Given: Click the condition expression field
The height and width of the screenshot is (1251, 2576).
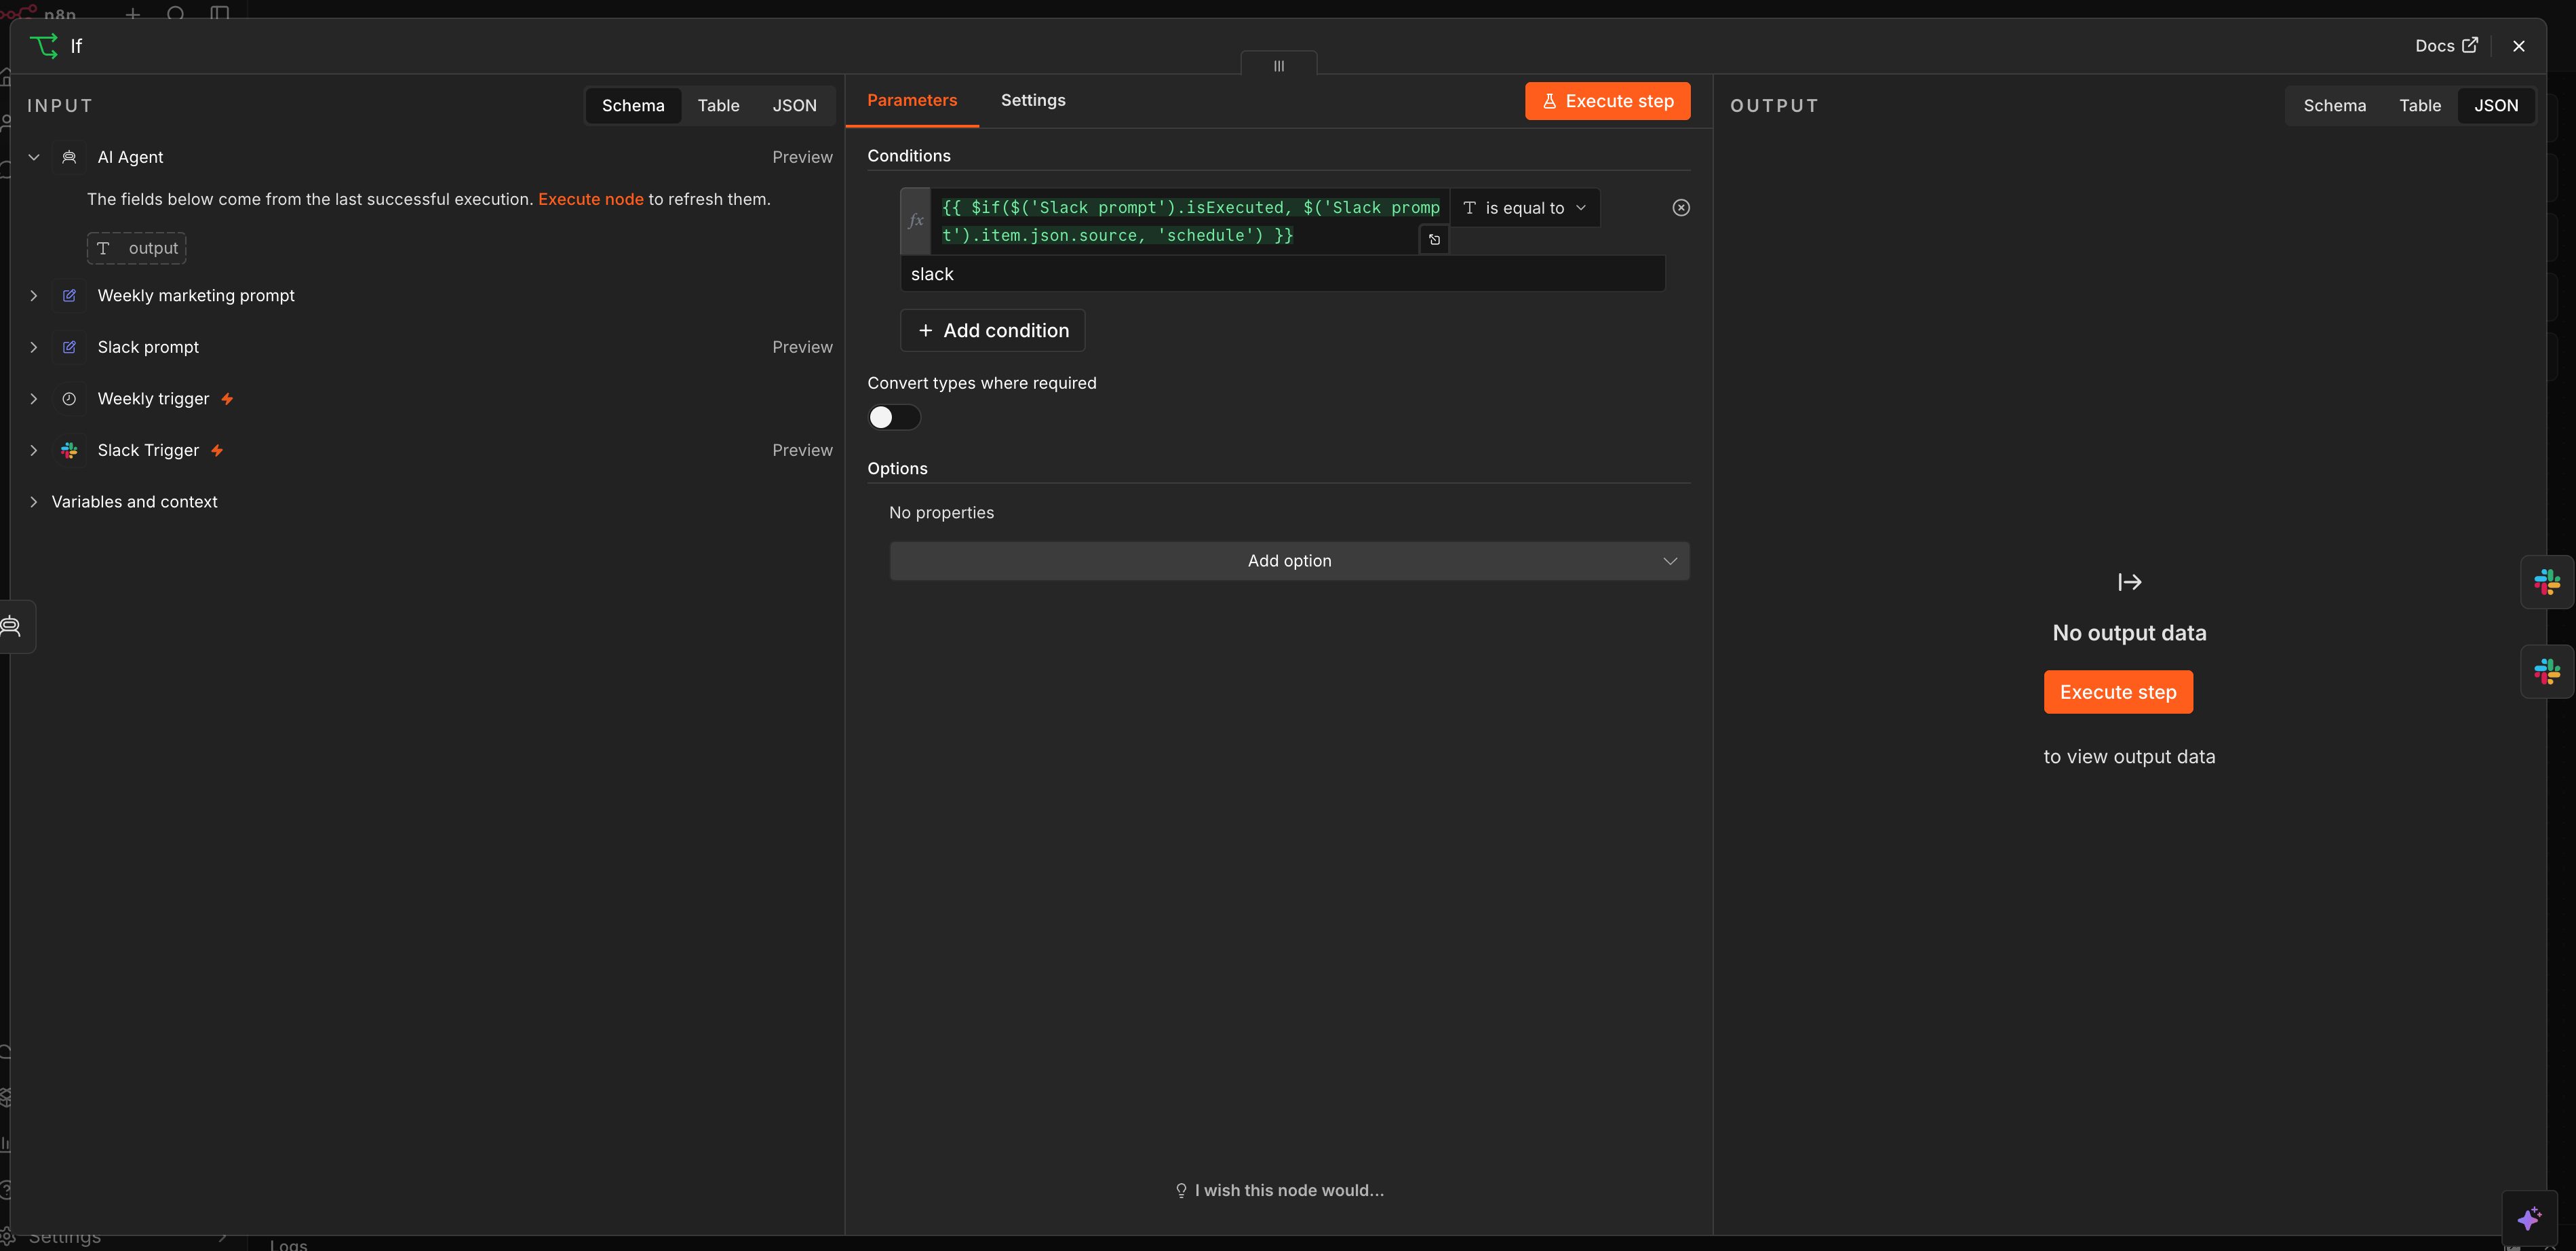Looking at the screenshot, I should coord(1189,221).
